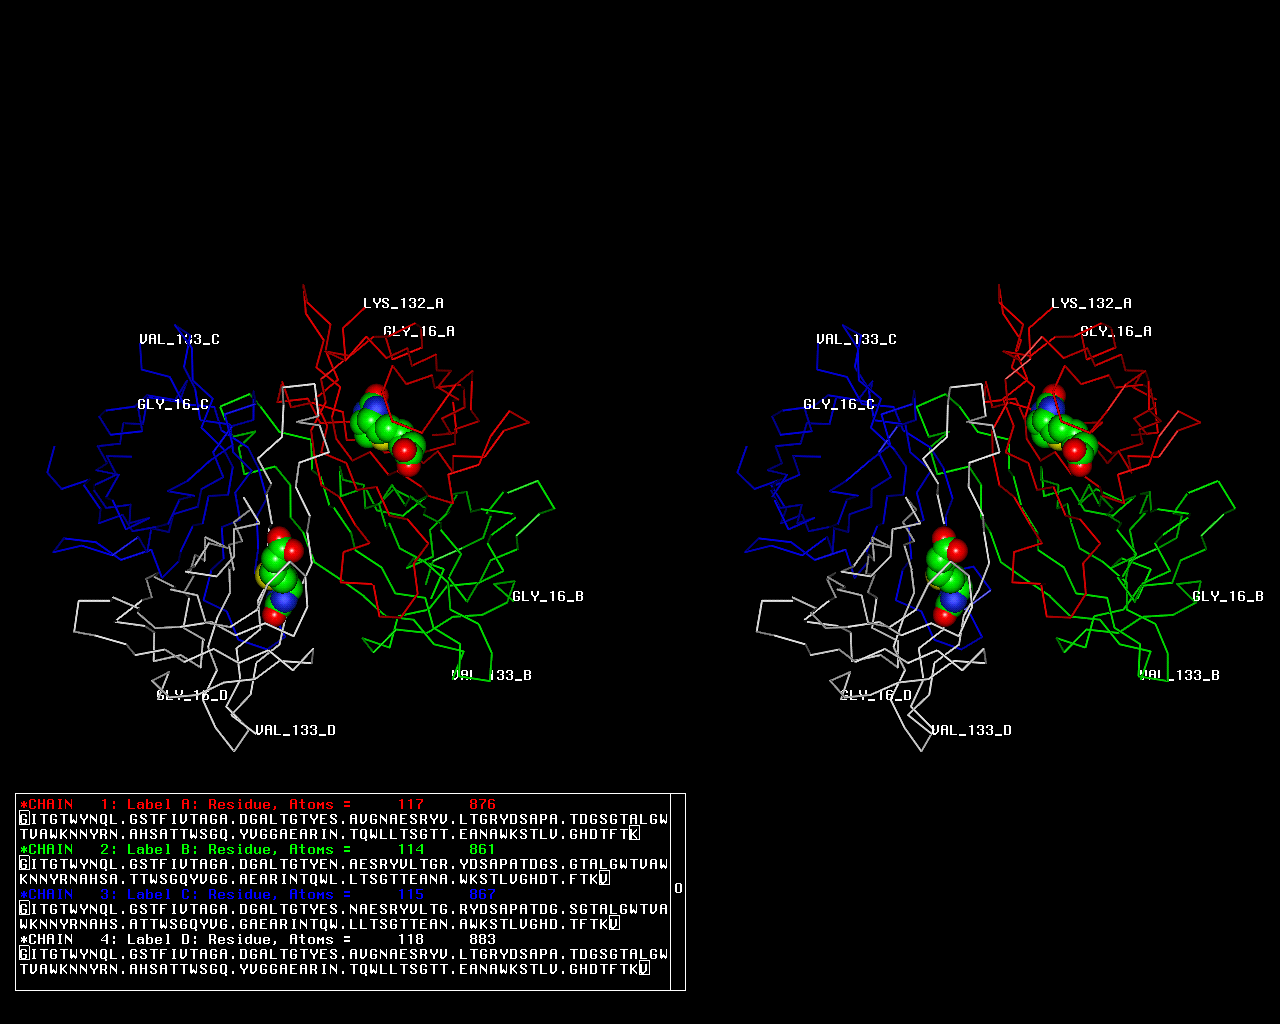The height and width of the screenshot is (1024, 1280).
Task: Click VAL_133_C label in right stereo view
Action: point(856,339)
